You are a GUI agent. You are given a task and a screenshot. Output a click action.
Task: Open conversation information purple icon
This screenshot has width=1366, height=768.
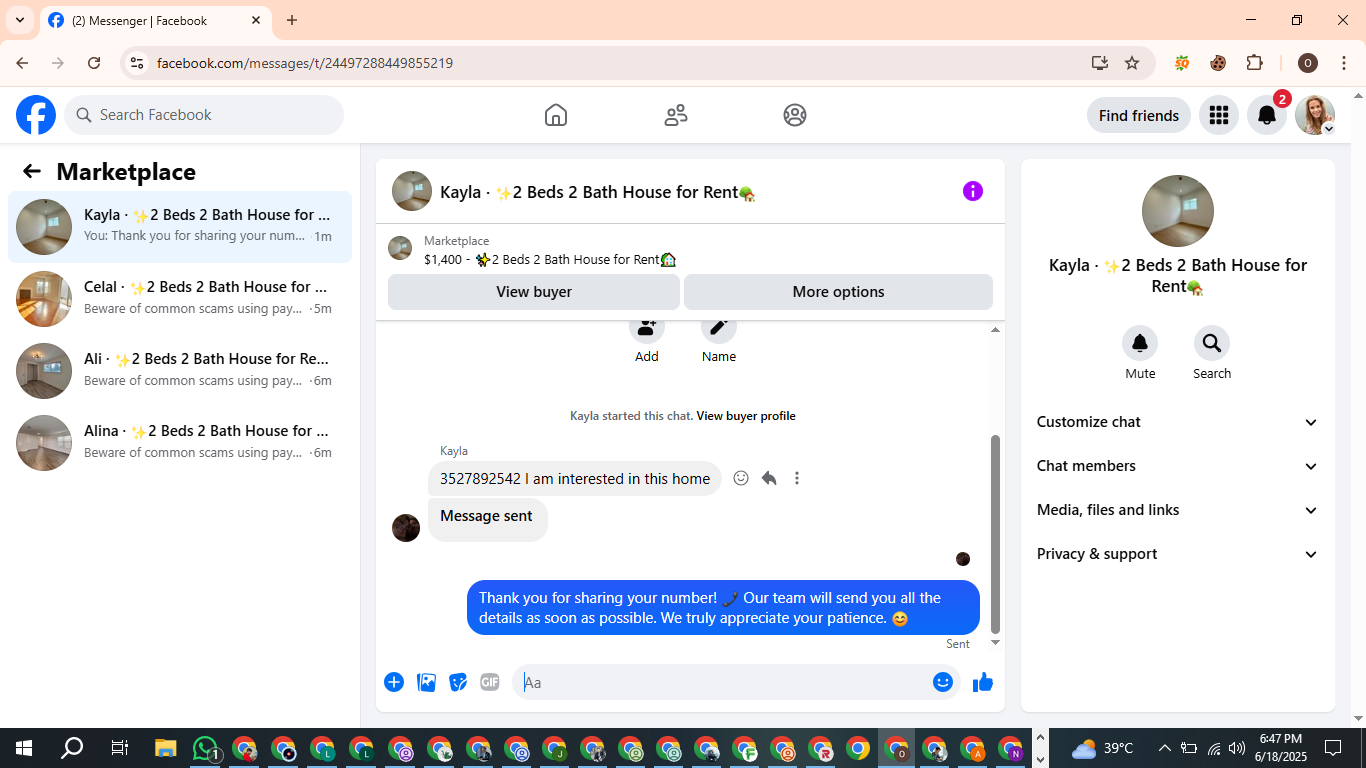click(973, 191)
